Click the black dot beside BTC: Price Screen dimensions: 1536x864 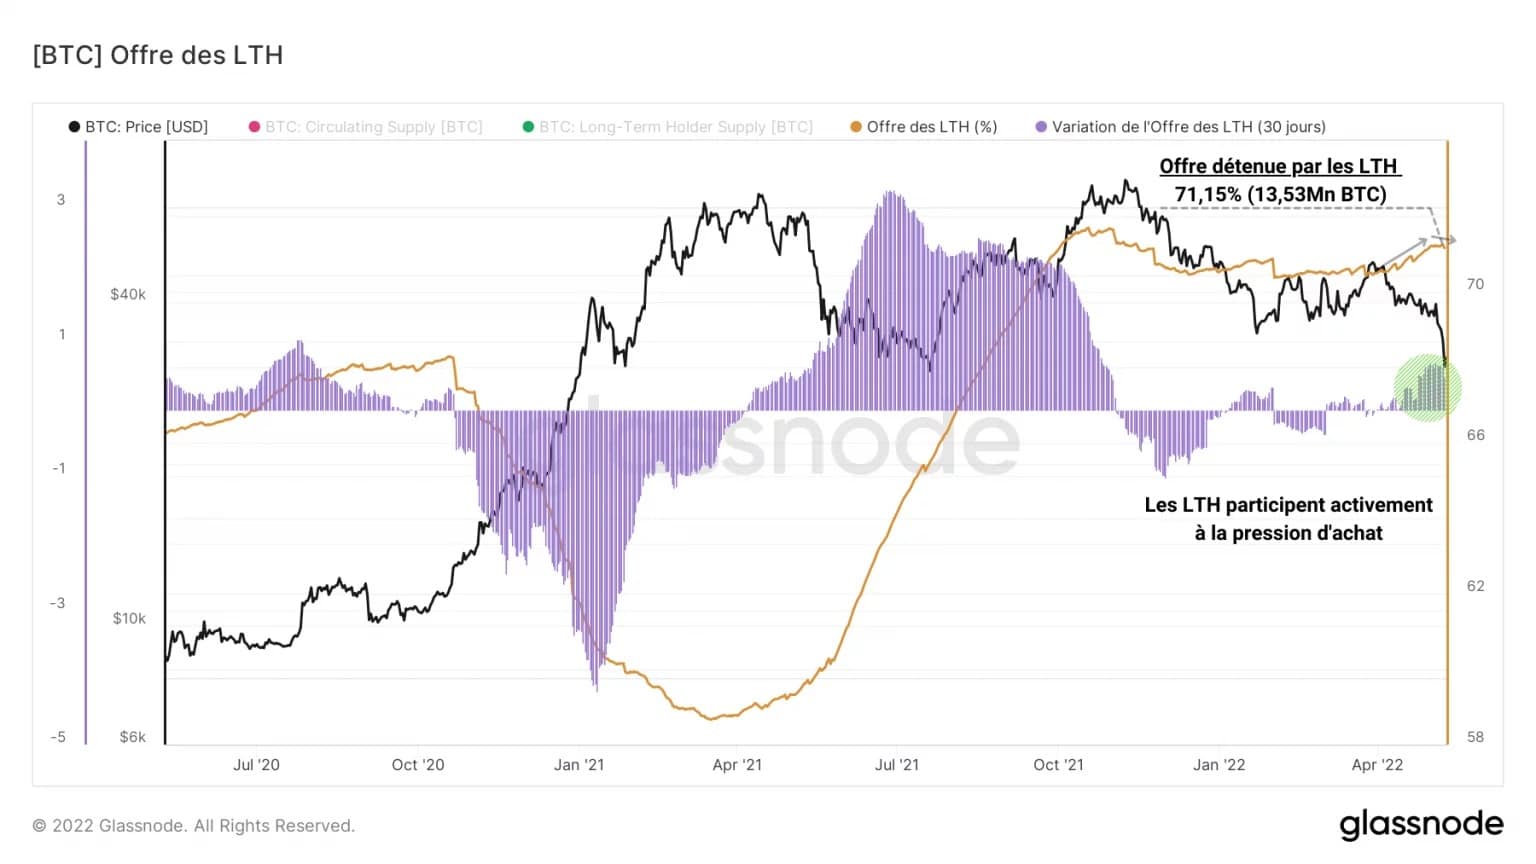[74, 127]
